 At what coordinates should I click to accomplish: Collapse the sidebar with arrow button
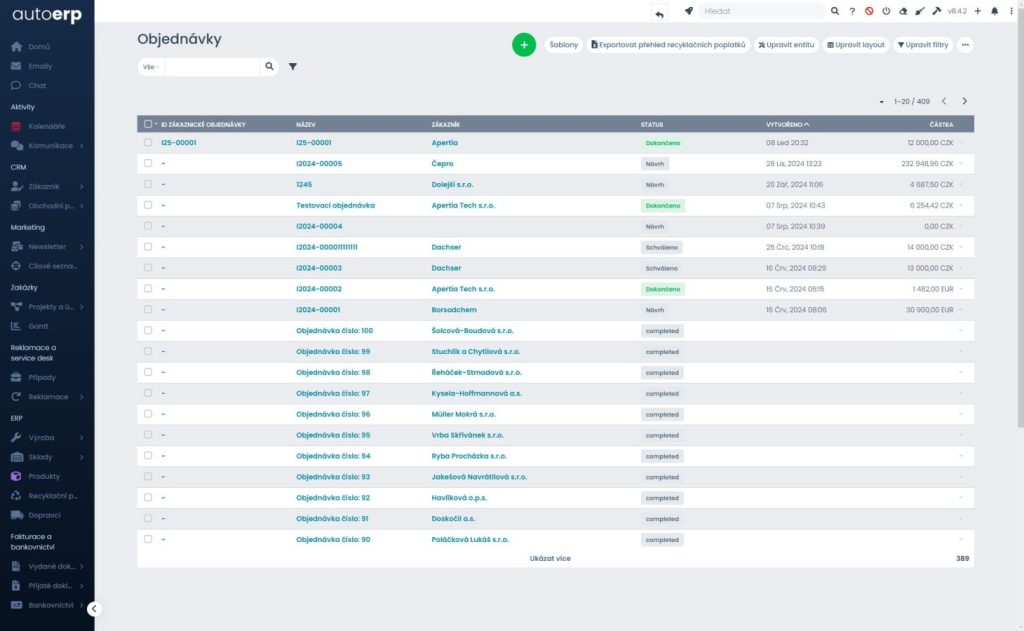pyautogui.click(x=94, y=609)
